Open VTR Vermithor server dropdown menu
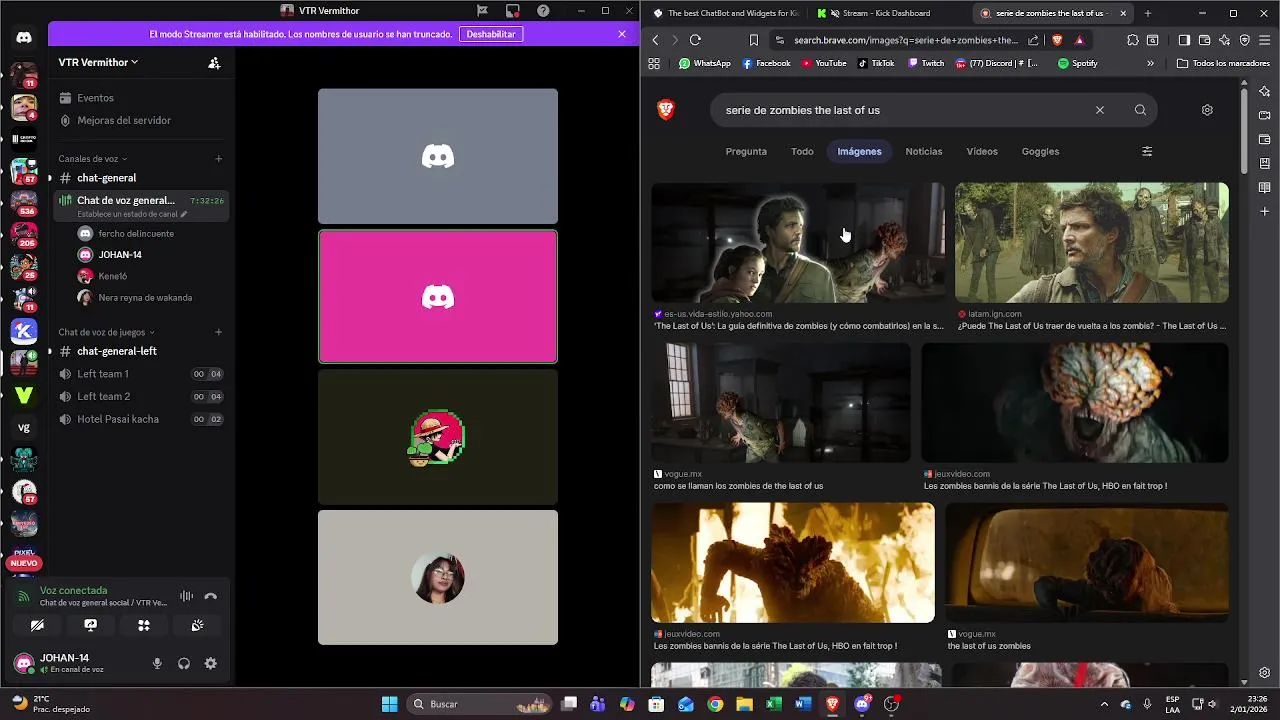Viewport: 1280px width, 720px height. [x=98, y=62]
